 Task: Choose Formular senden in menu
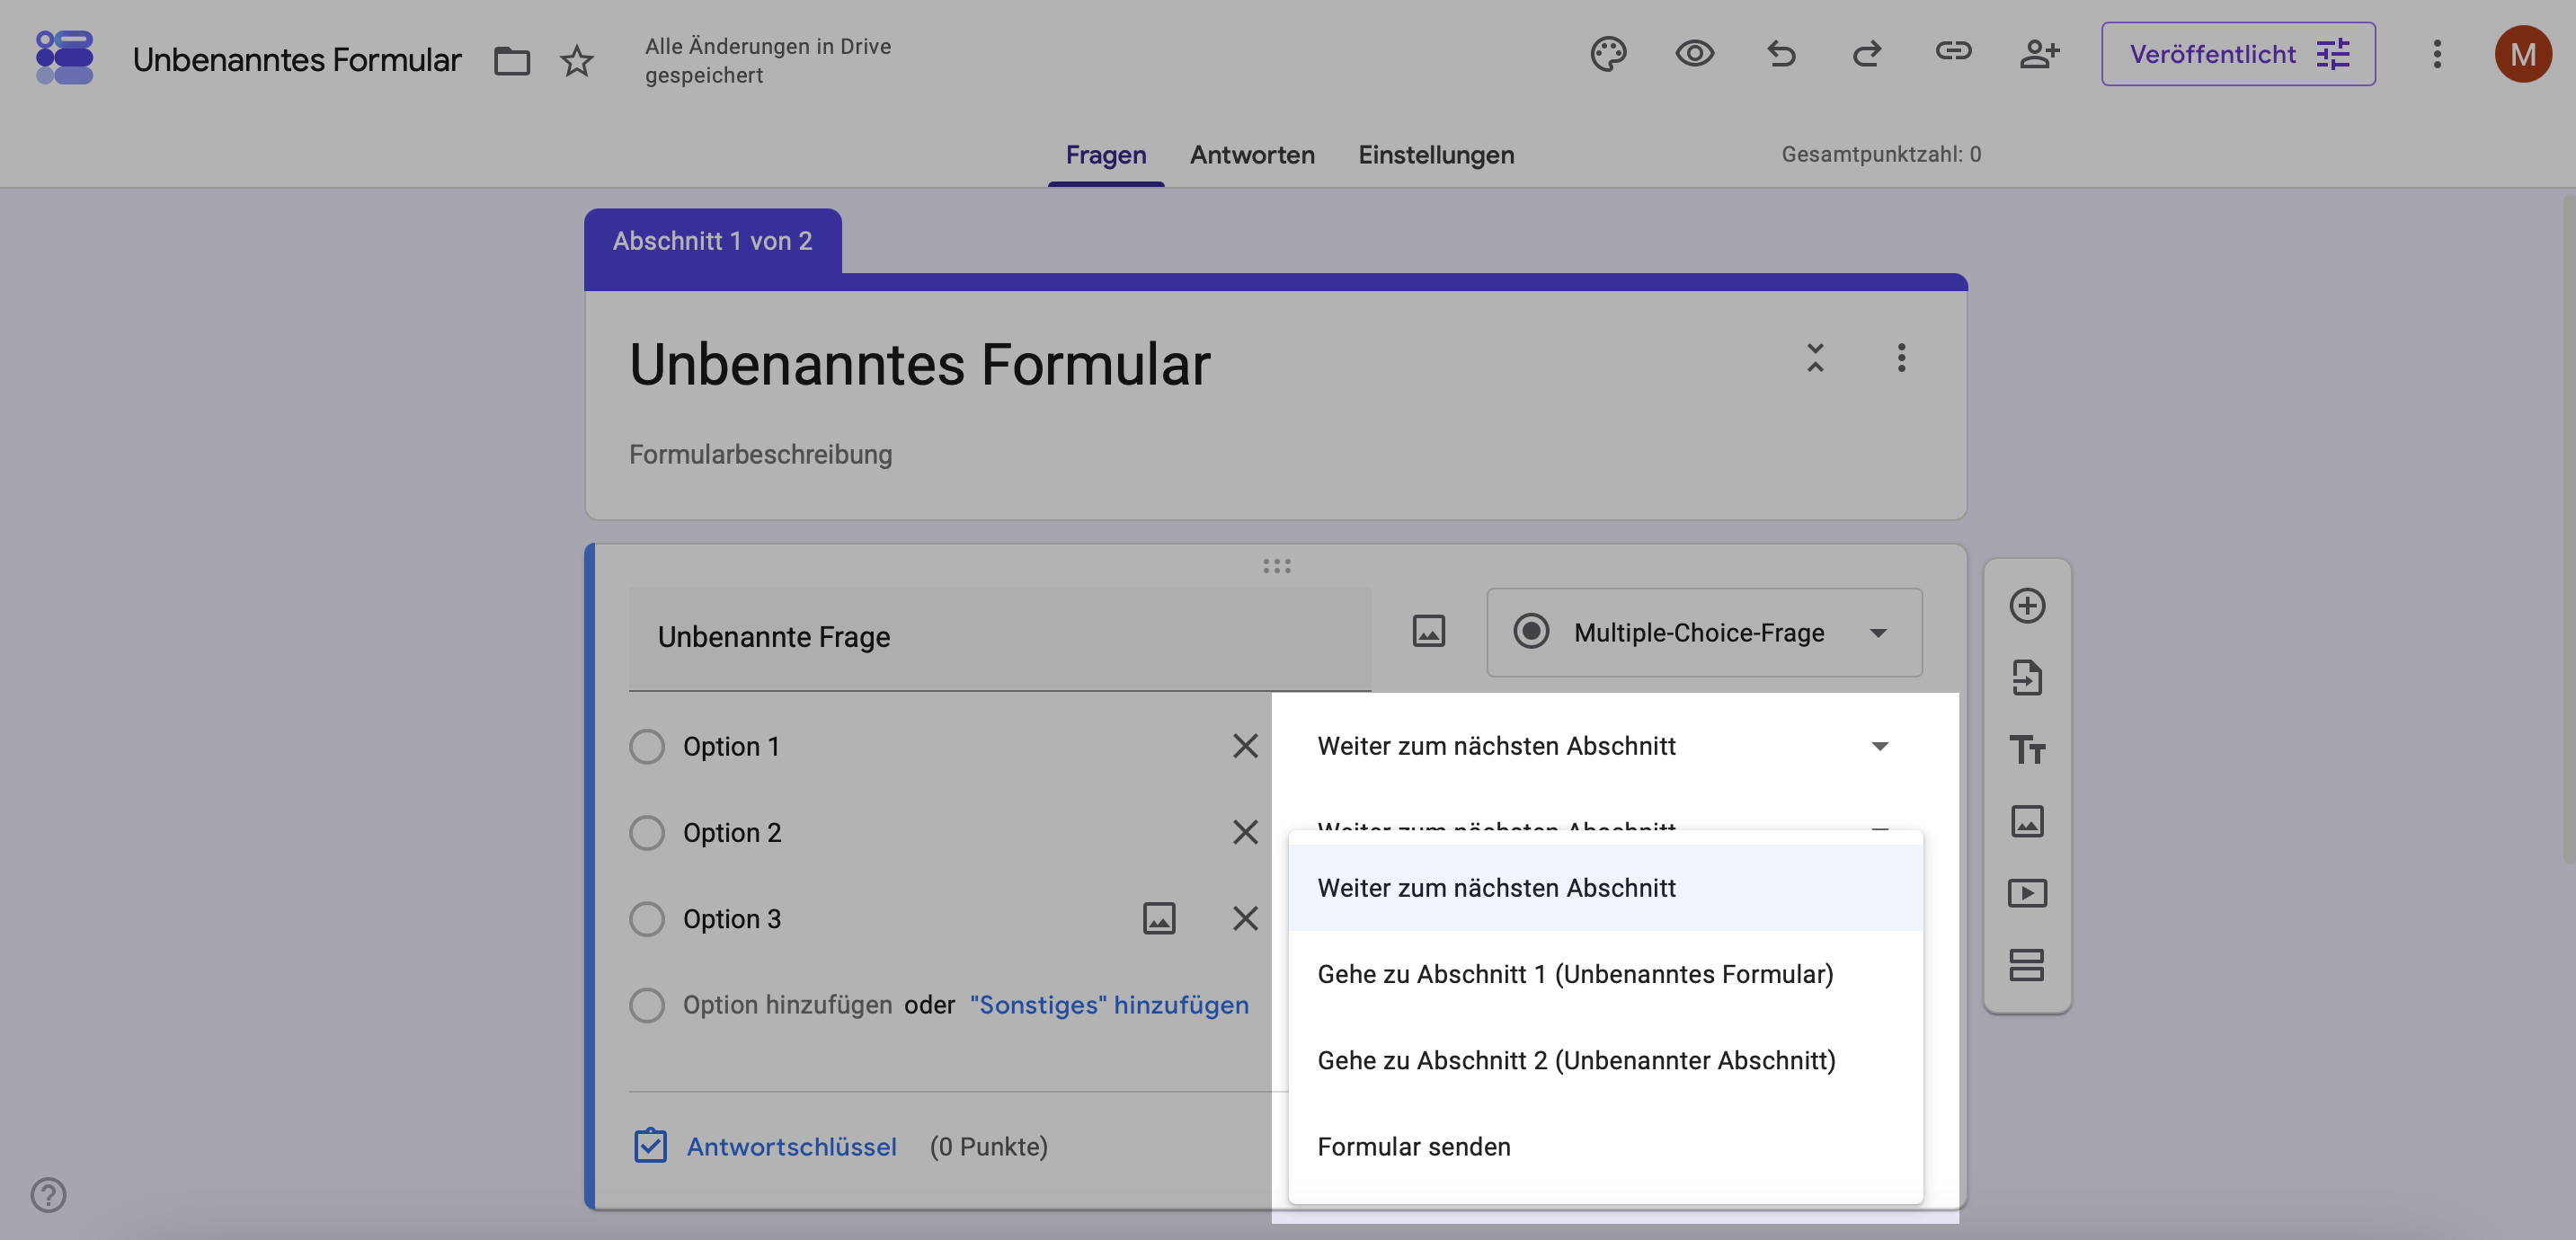coord(1605,1147)
